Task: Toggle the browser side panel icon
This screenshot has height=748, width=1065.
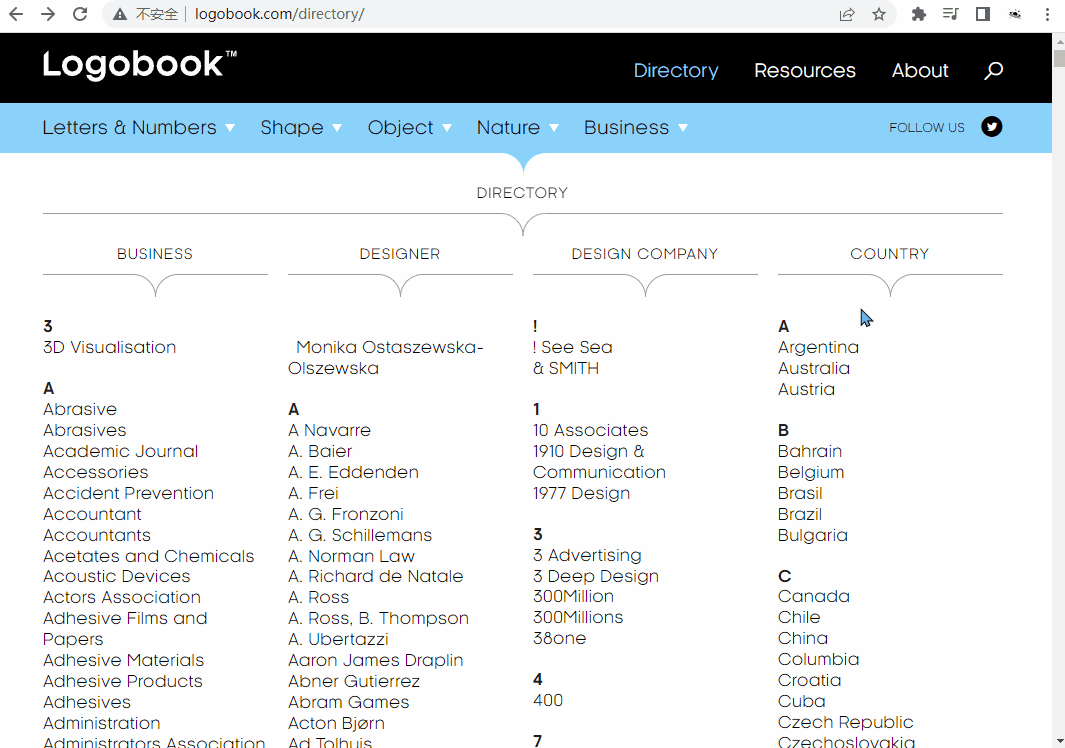Action: coord(982,14)
